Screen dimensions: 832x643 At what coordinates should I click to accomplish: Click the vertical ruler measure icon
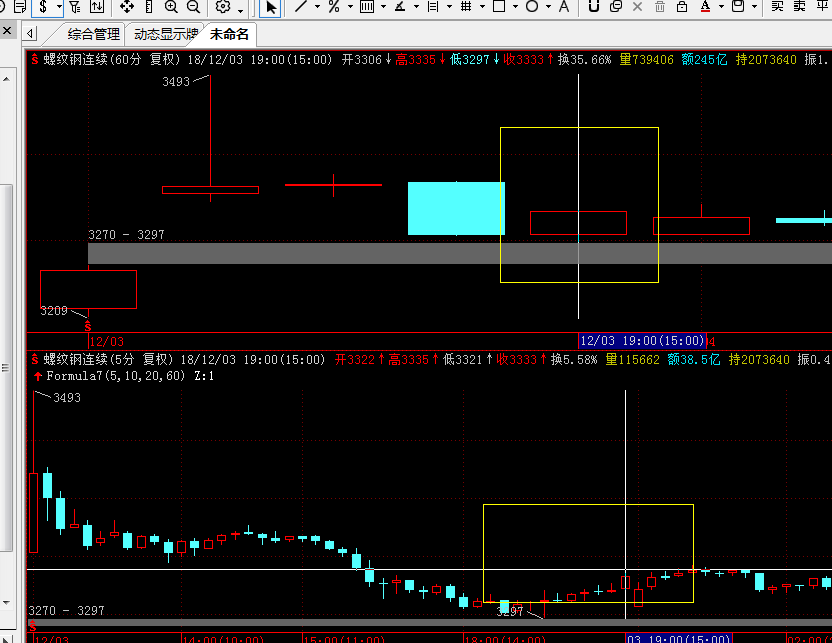point(149,6)
